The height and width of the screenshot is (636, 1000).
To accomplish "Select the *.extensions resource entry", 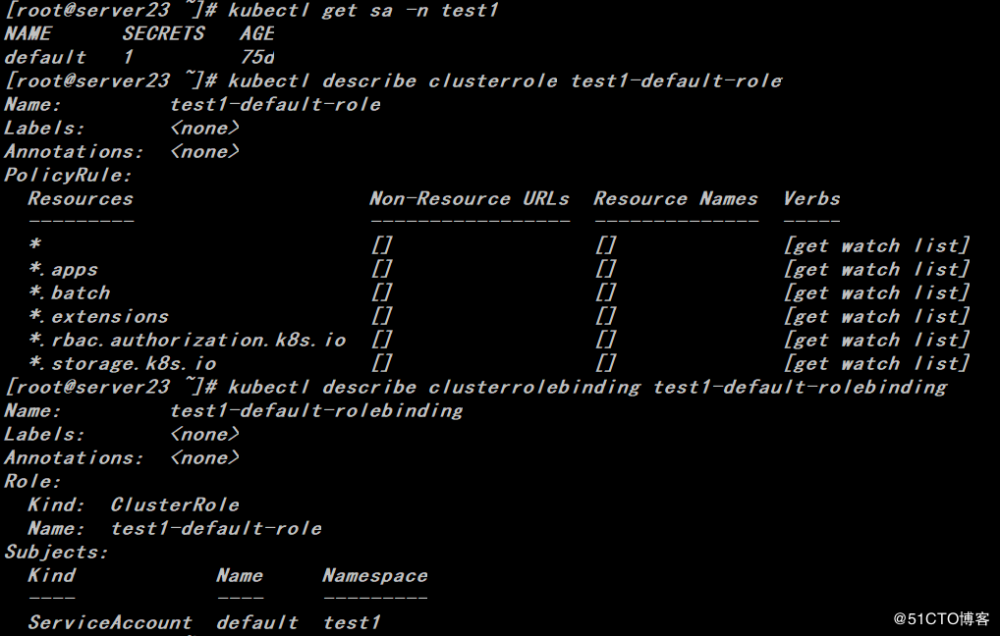I will pyautogui.click(x=98, y=316).
